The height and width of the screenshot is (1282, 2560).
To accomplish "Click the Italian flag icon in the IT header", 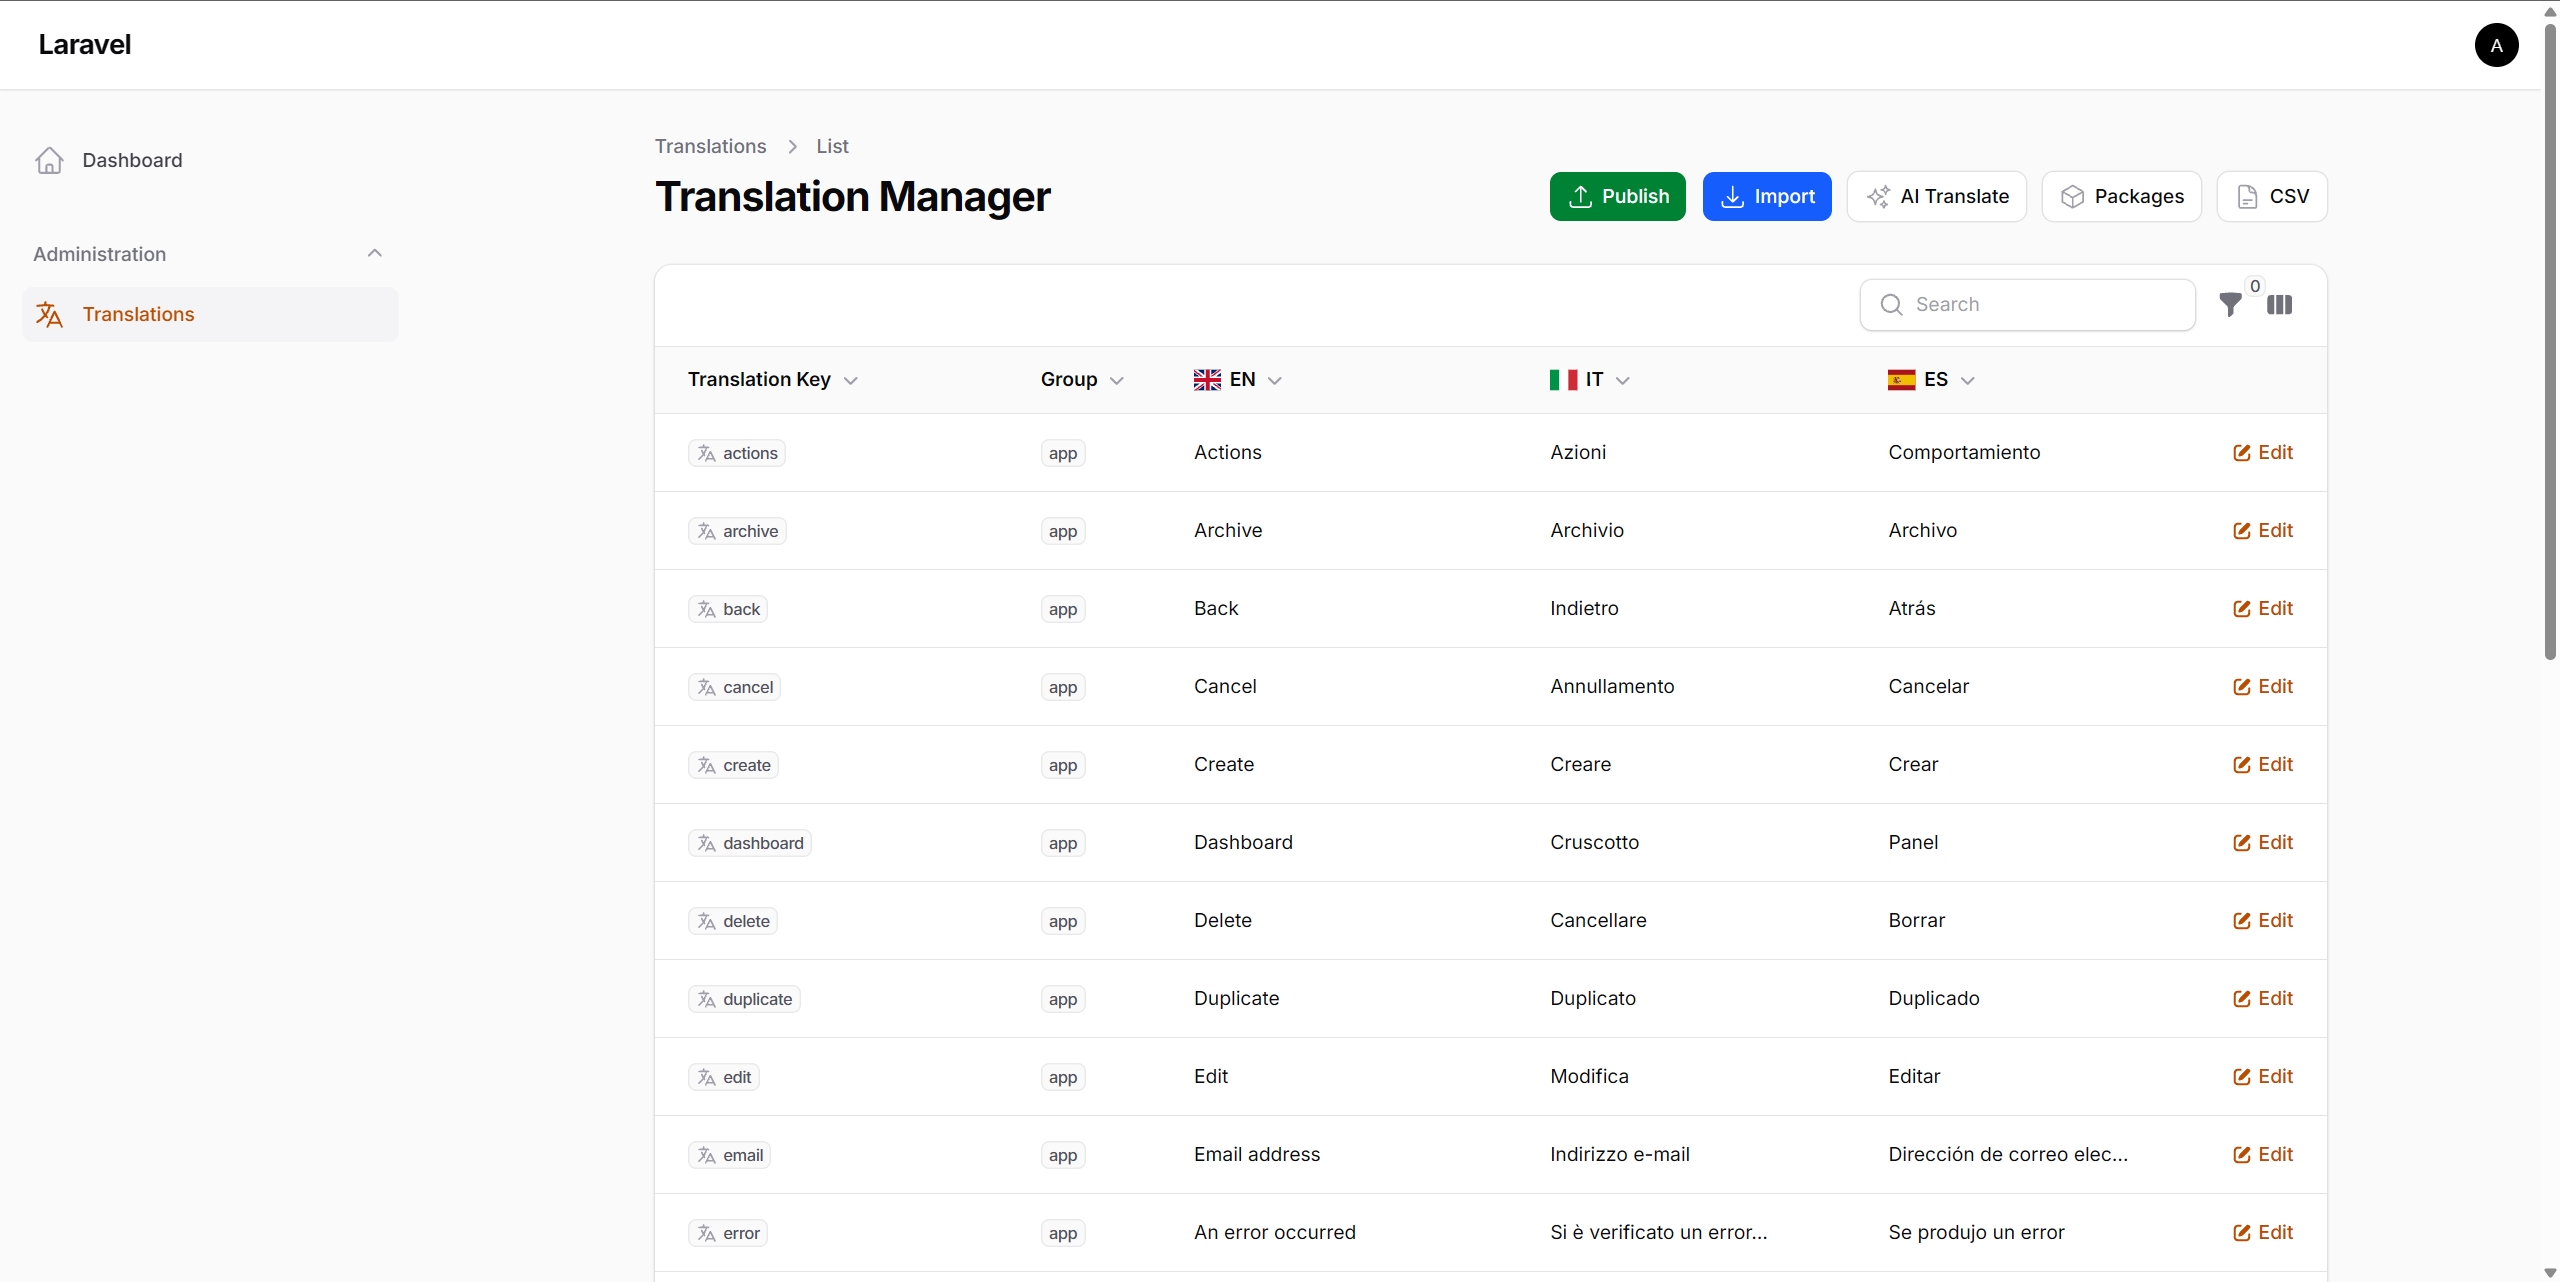I will [x=1561, y=379].
